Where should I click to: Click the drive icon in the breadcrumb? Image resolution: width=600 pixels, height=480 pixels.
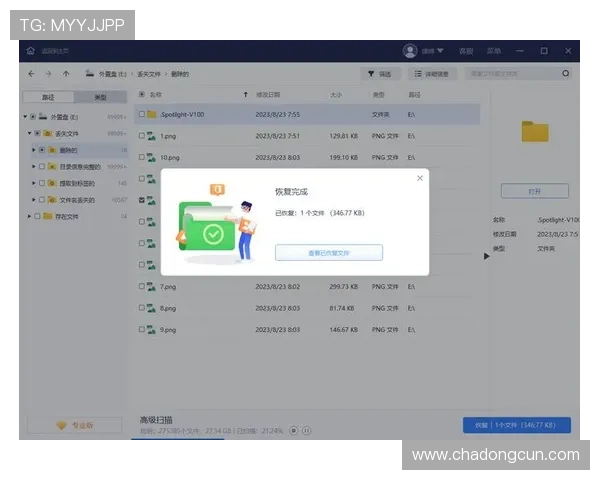click(90, 73)
